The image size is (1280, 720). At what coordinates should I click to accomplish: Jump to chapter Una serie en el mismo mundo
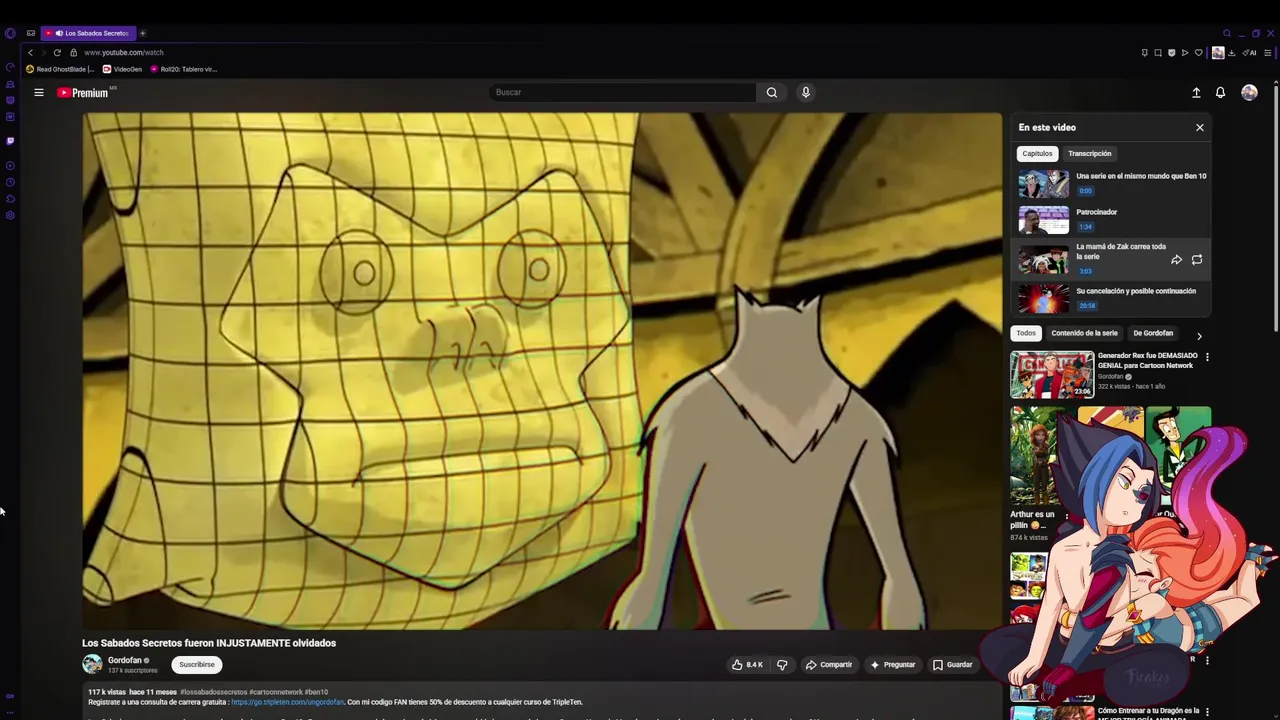[1112, 183]
